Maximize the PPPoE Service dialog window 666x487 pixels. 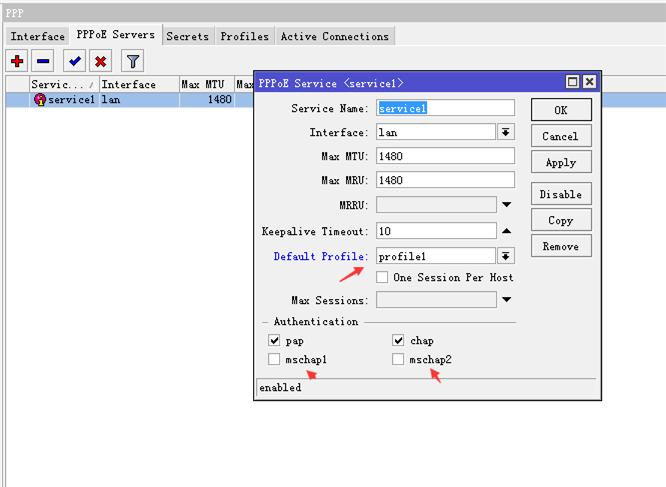click(573, 83)
